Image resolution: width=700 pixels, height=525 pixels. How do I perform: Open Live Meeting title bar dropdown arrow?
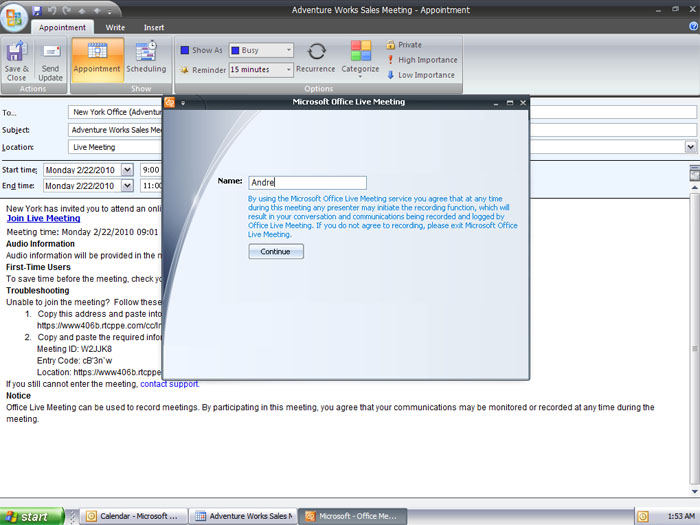click(x=183, y=103)
